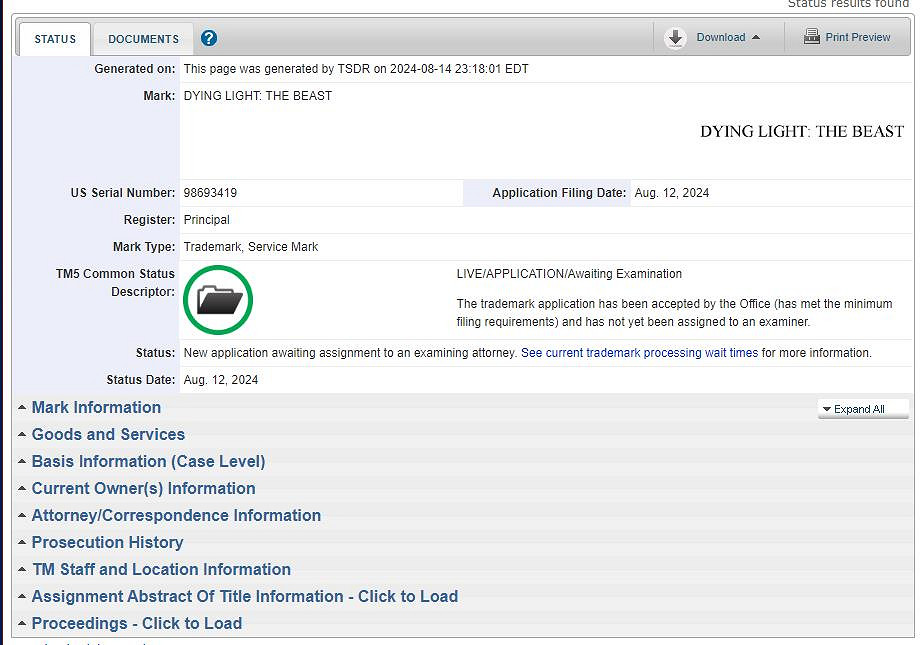The width and height of the screenshot is (921, 645).
Task: Click the download arrow icon
Action: click(676, 38)
